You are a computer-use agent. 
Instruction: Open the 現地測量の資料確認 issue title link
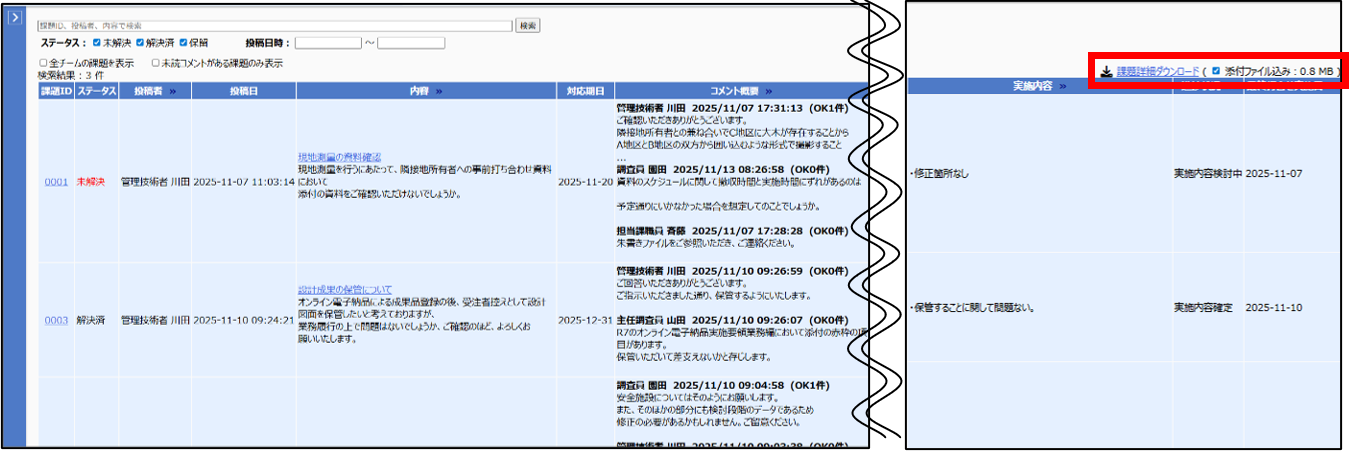tap(339, 157)
